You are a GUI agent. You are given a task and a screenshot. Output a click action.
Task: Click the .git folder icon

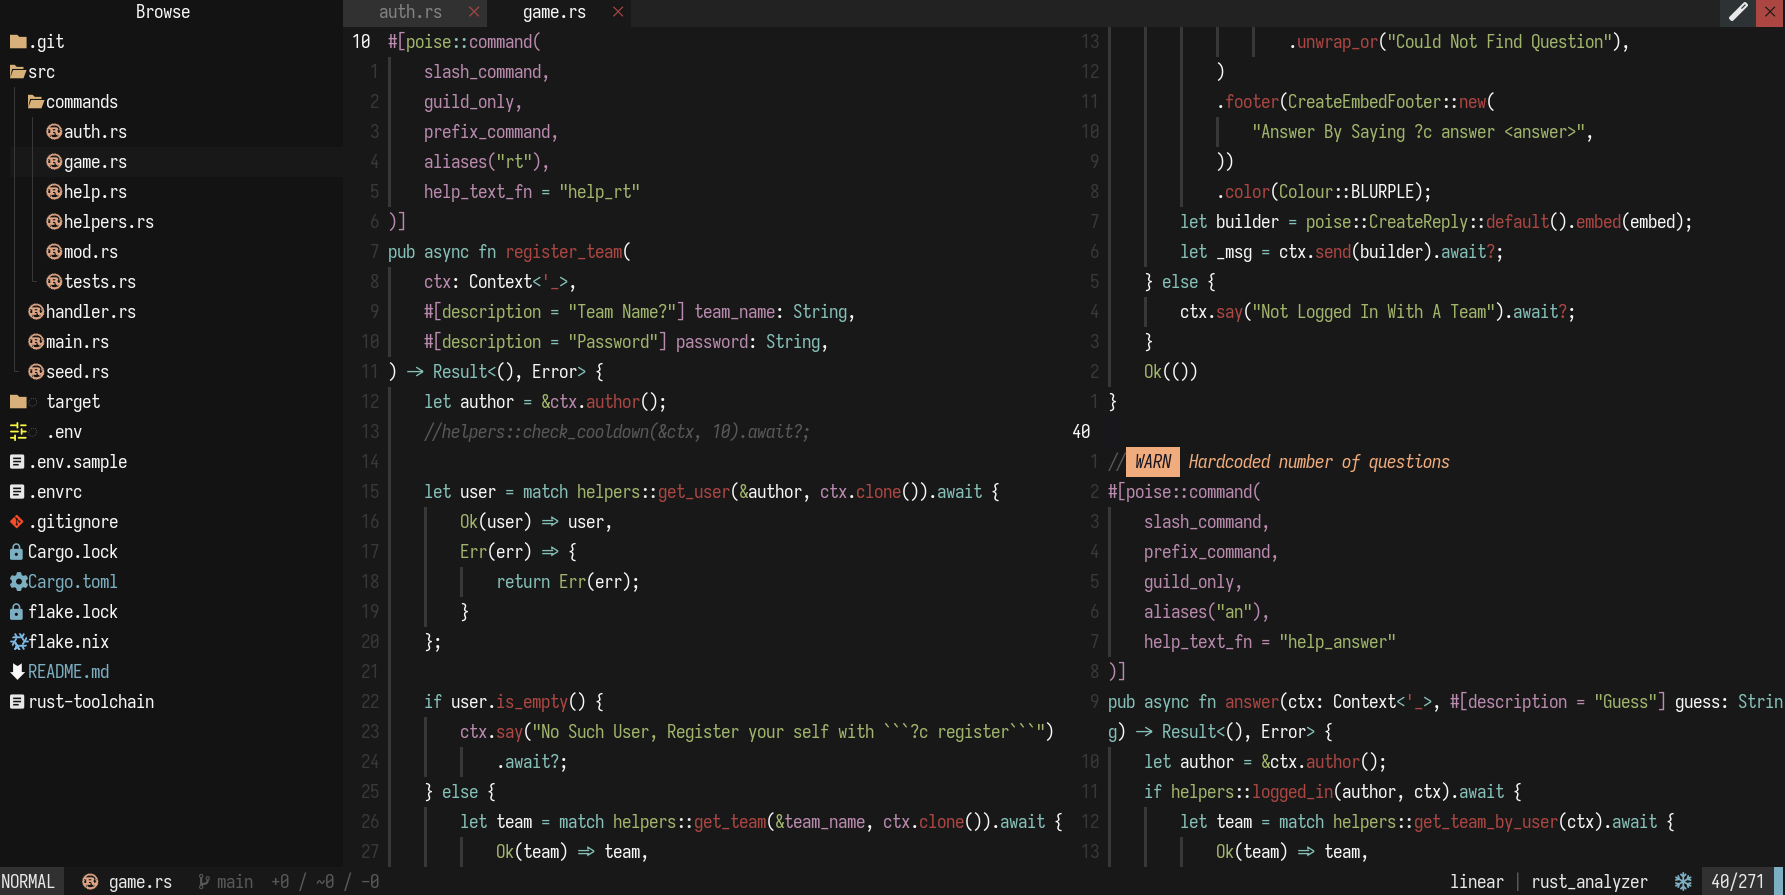18,42
